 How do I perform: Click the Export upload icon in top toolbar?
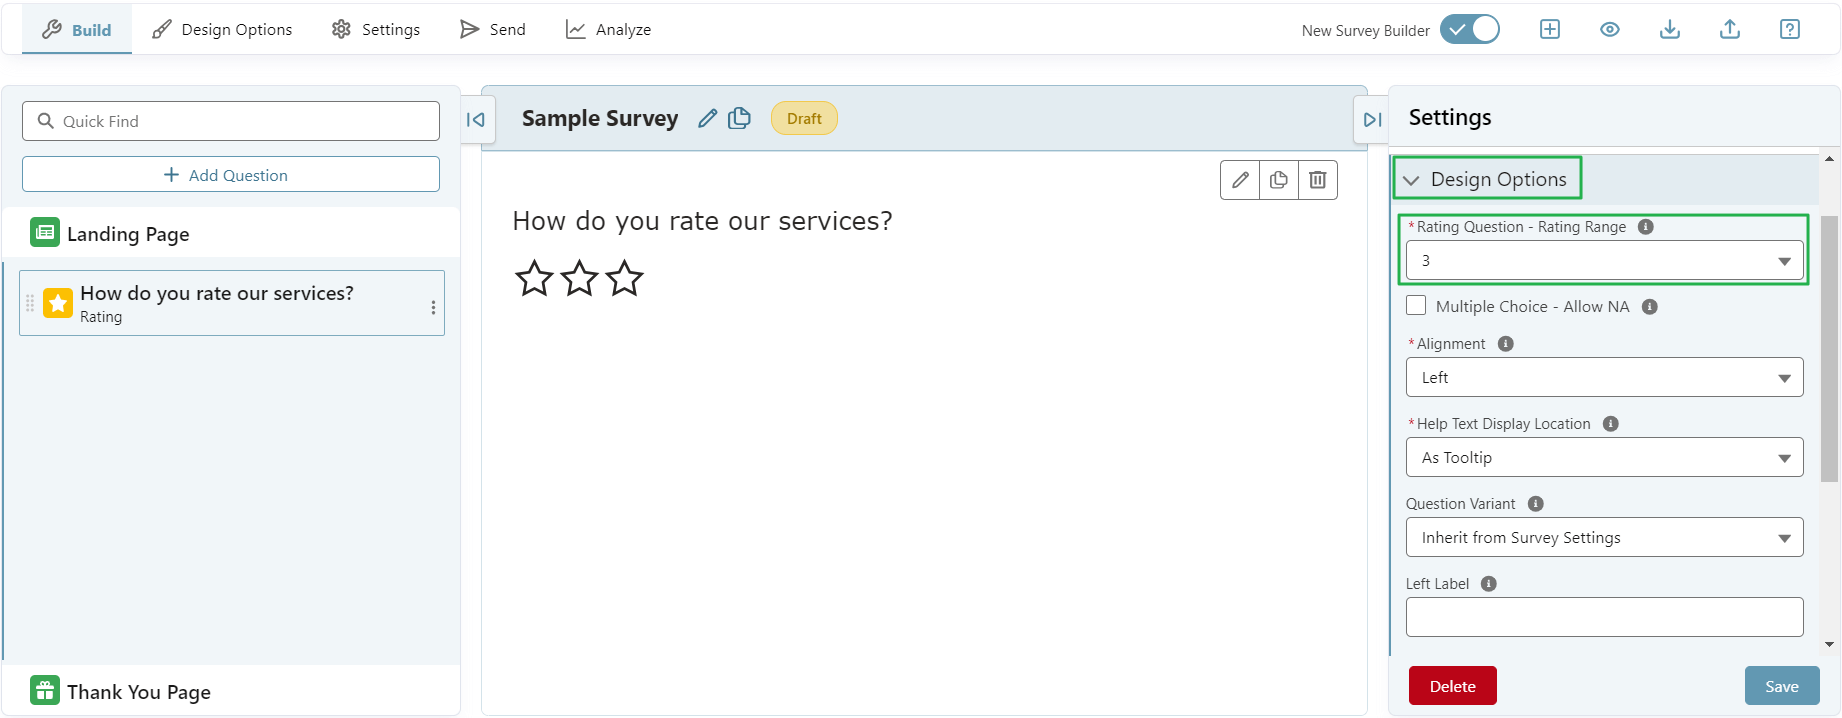[x=1729, y=29]
